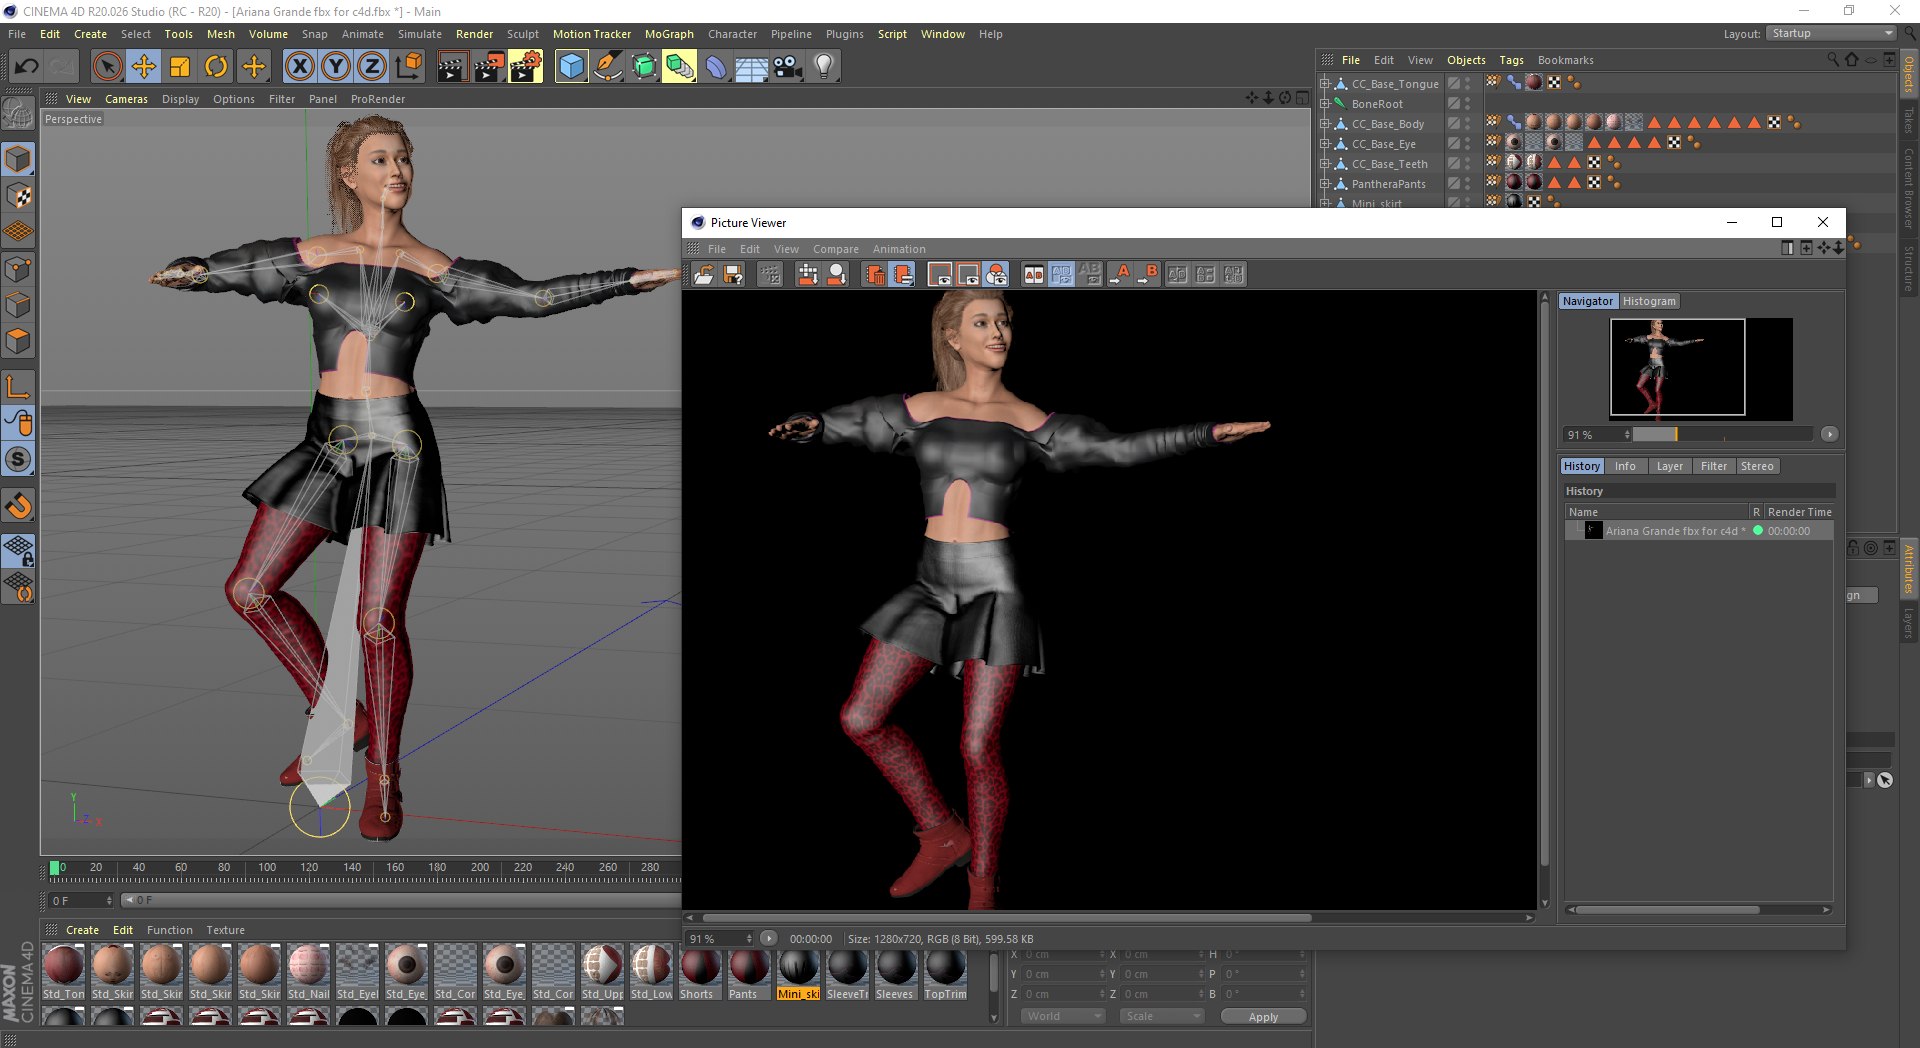Open the World coordinate dropdown
The height and width of the screenshot is (1048, 1920).
1063,1016
